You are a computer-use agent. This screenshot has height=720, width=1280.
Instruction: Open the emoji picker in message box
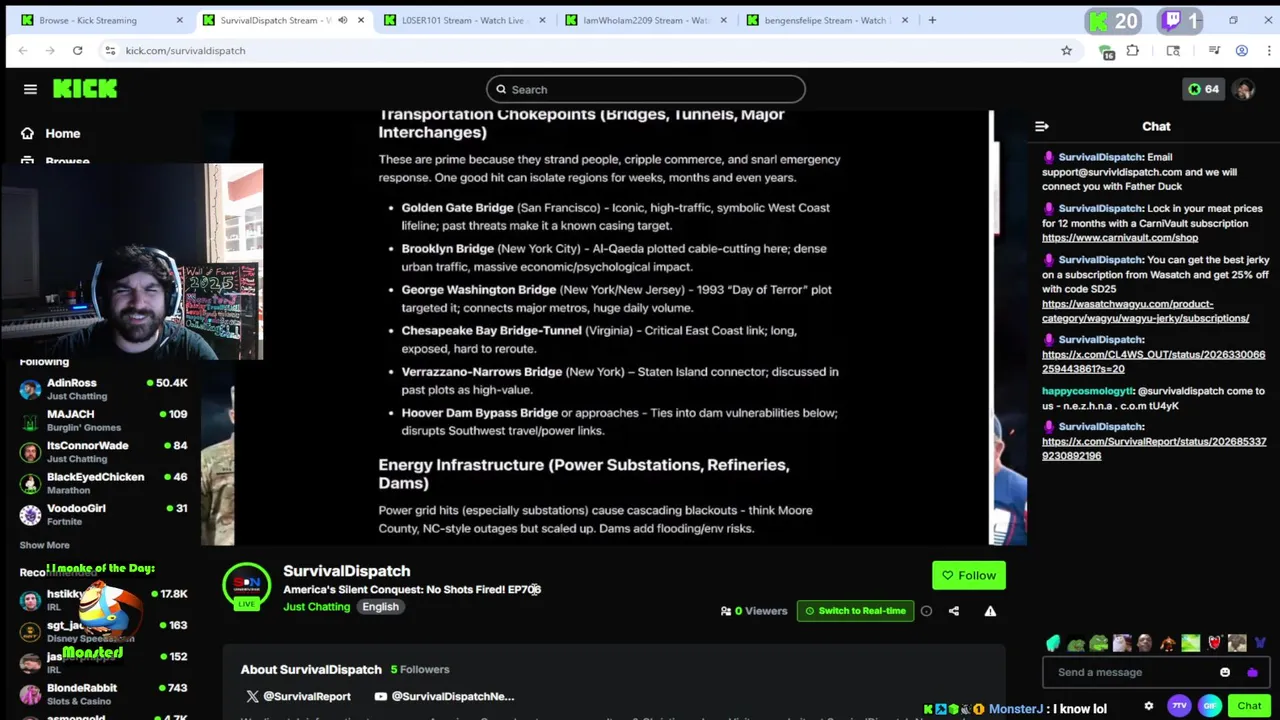pos(1225,672)
